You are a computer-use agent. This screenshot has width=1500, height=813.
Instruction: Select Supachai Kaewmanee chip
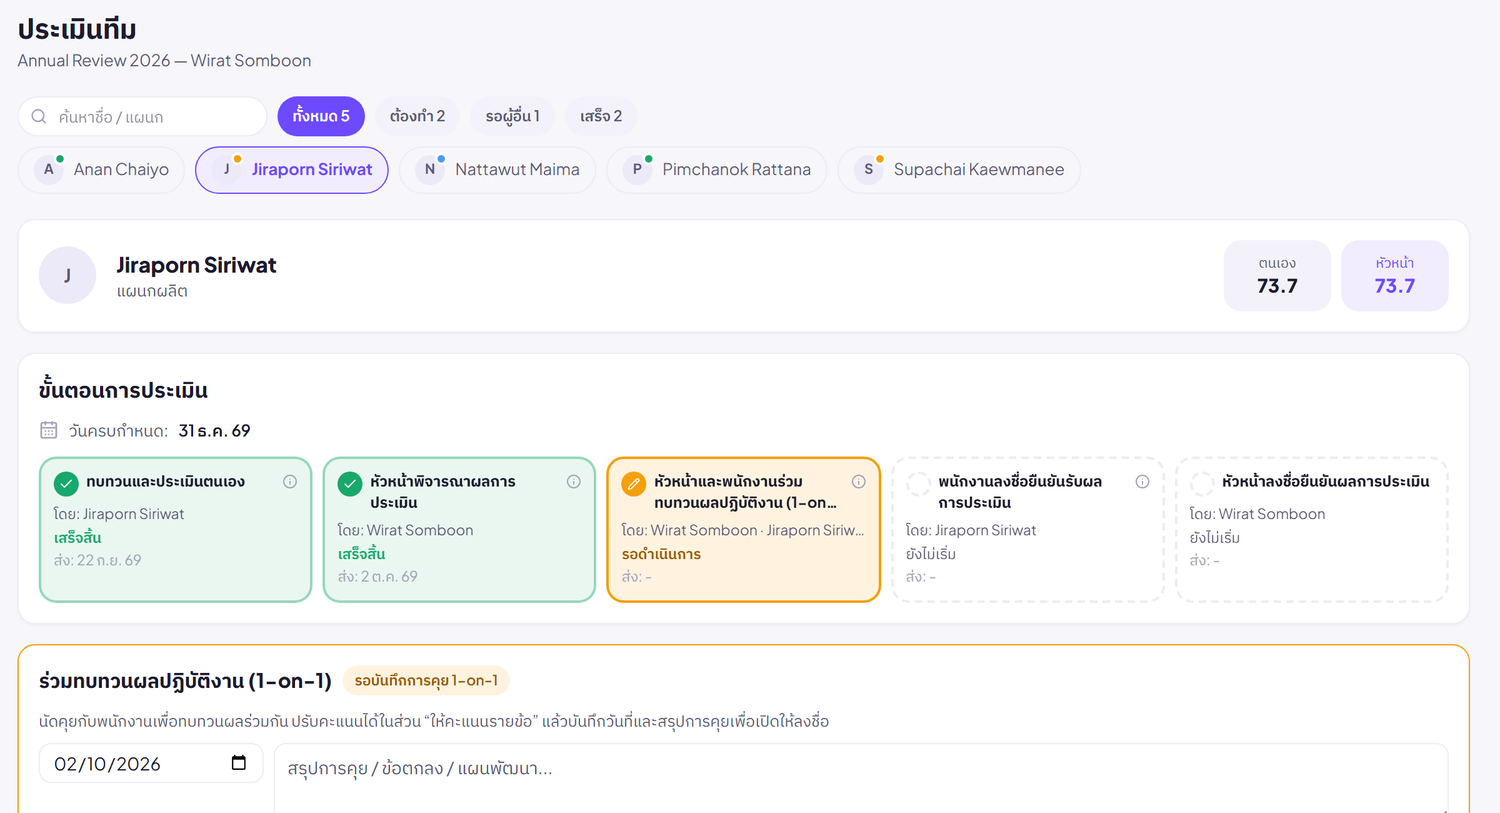click(959, 170)
